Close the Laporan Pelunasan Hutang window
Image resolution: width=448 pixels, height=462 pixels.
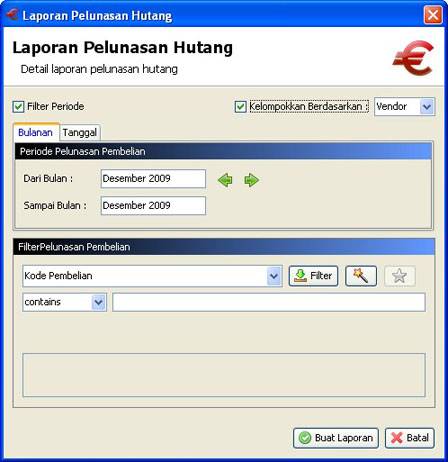(x=433, y=15)
